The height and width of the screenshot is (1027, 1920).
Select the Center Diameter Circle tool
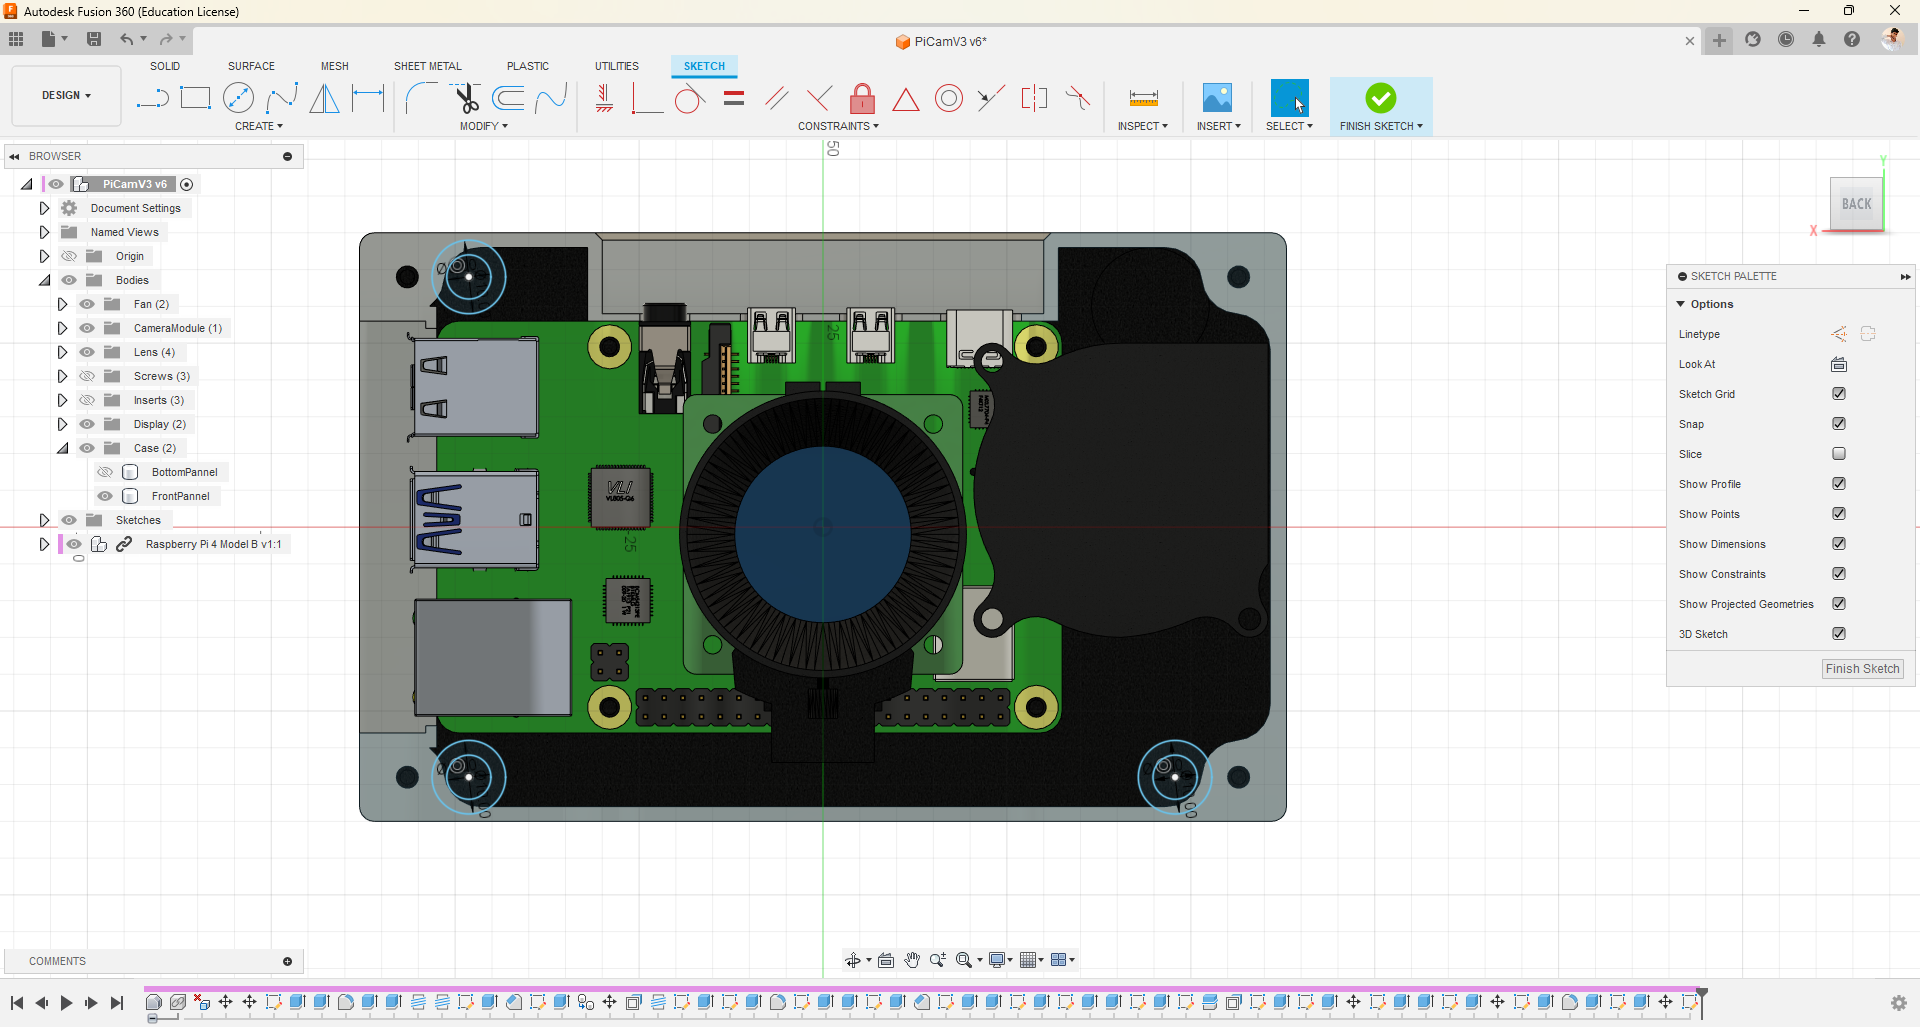pos(238,98)
